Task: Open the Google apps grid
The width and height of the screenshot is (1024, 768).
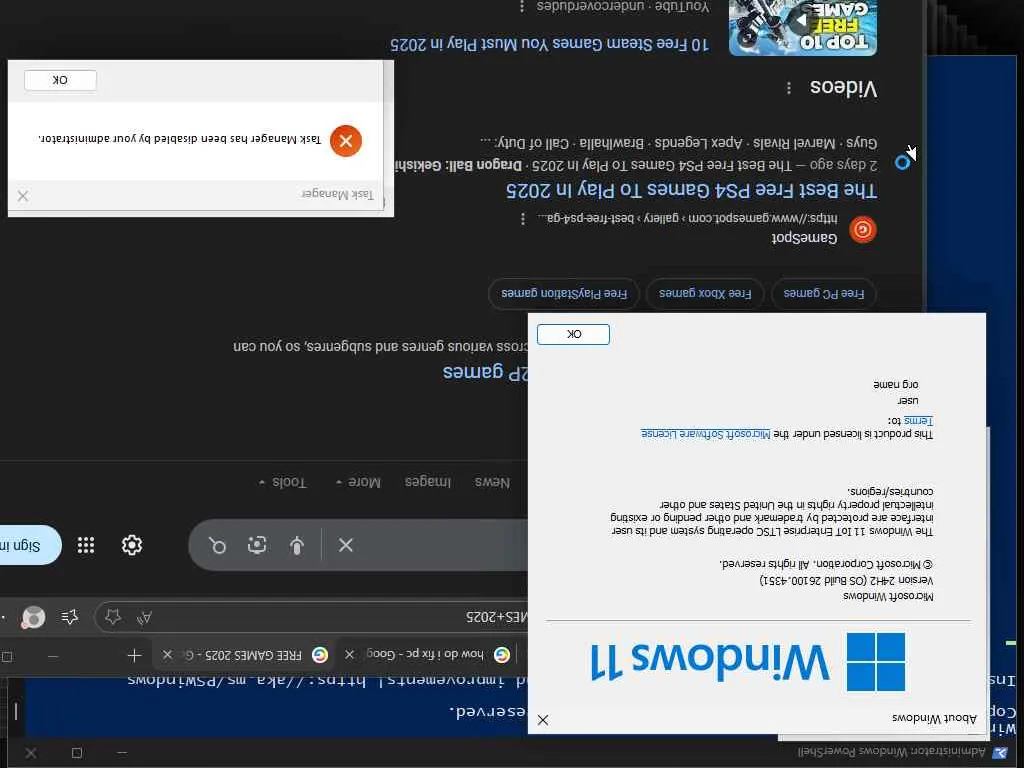Action: (x=86, y=545)
